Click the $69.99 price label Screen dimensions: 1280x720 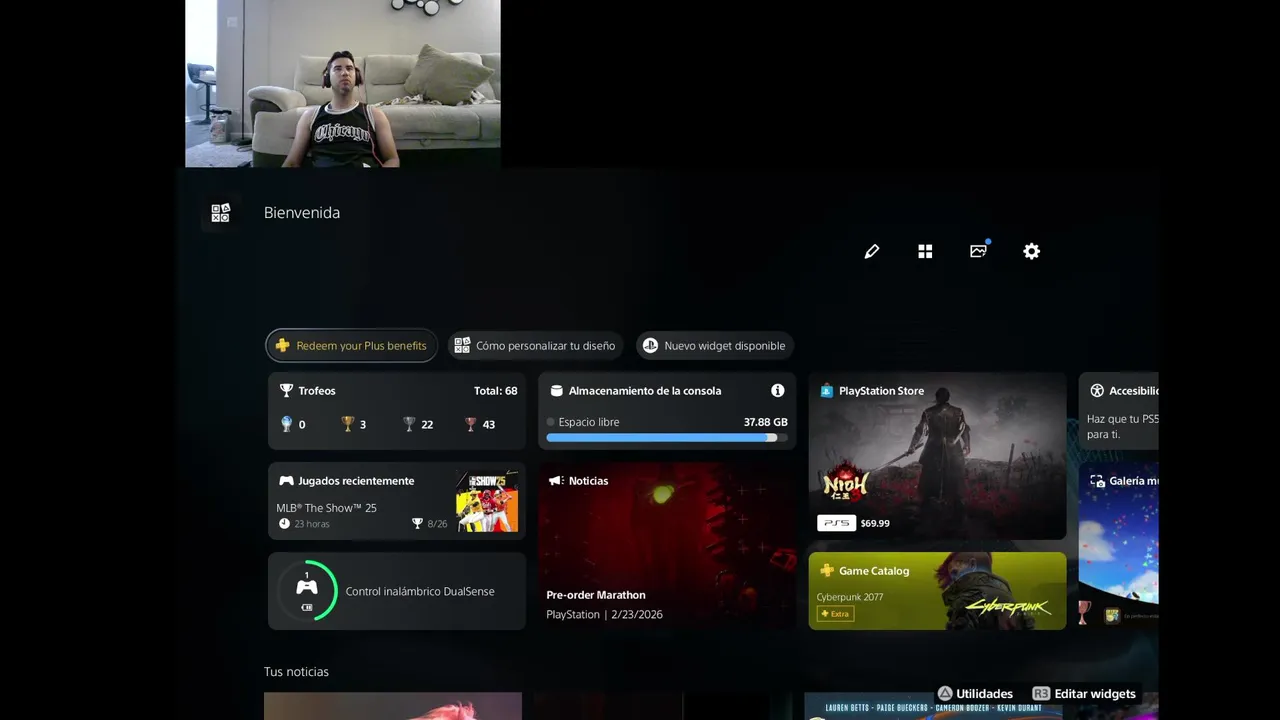pos(875,523)
